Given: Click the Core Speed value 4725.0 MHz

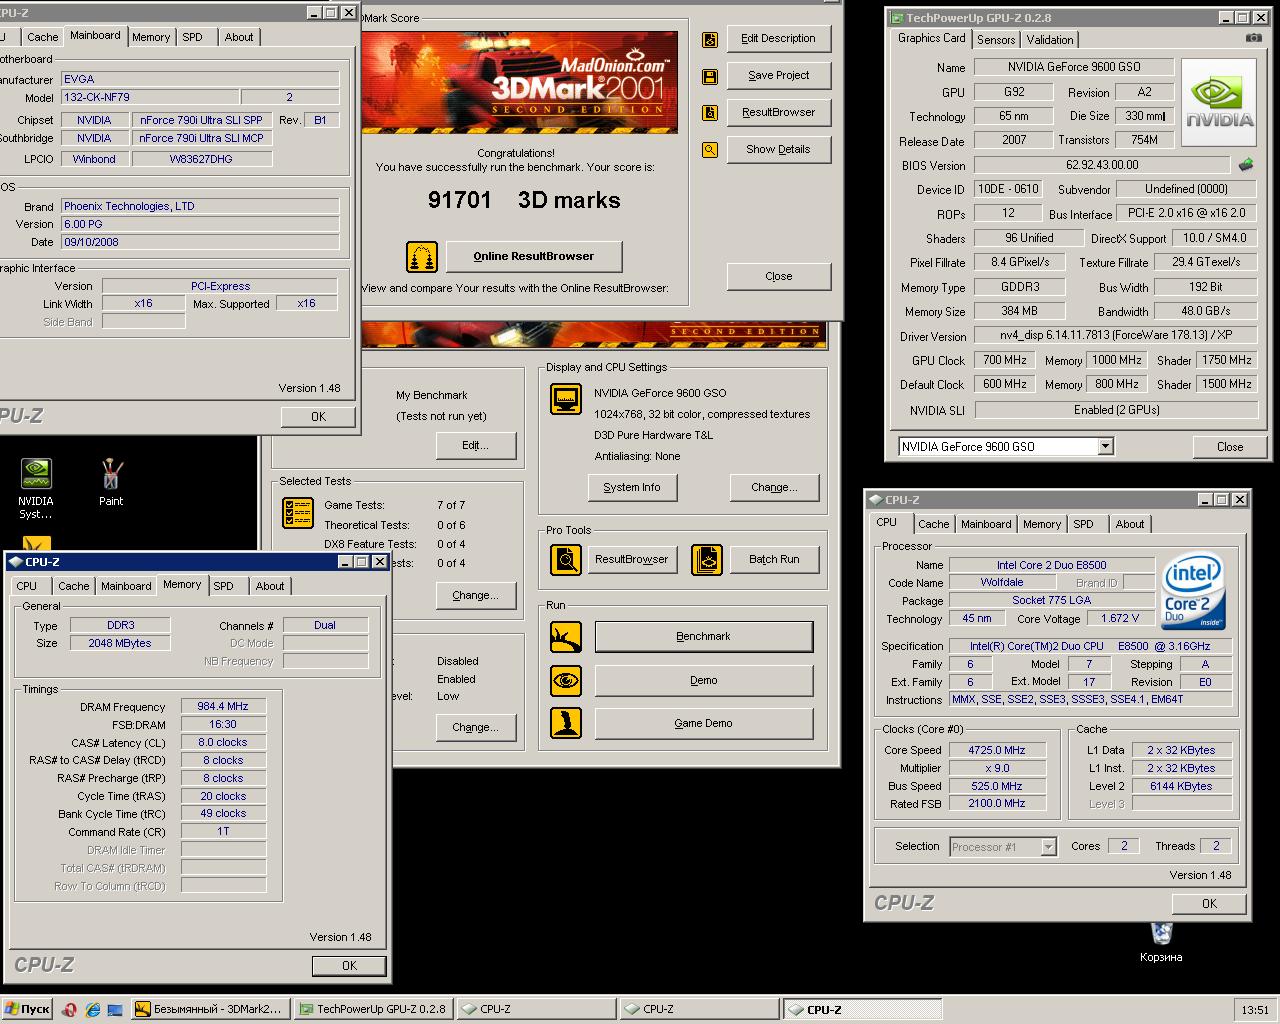Looking at the screenshot, I should 996,750.
